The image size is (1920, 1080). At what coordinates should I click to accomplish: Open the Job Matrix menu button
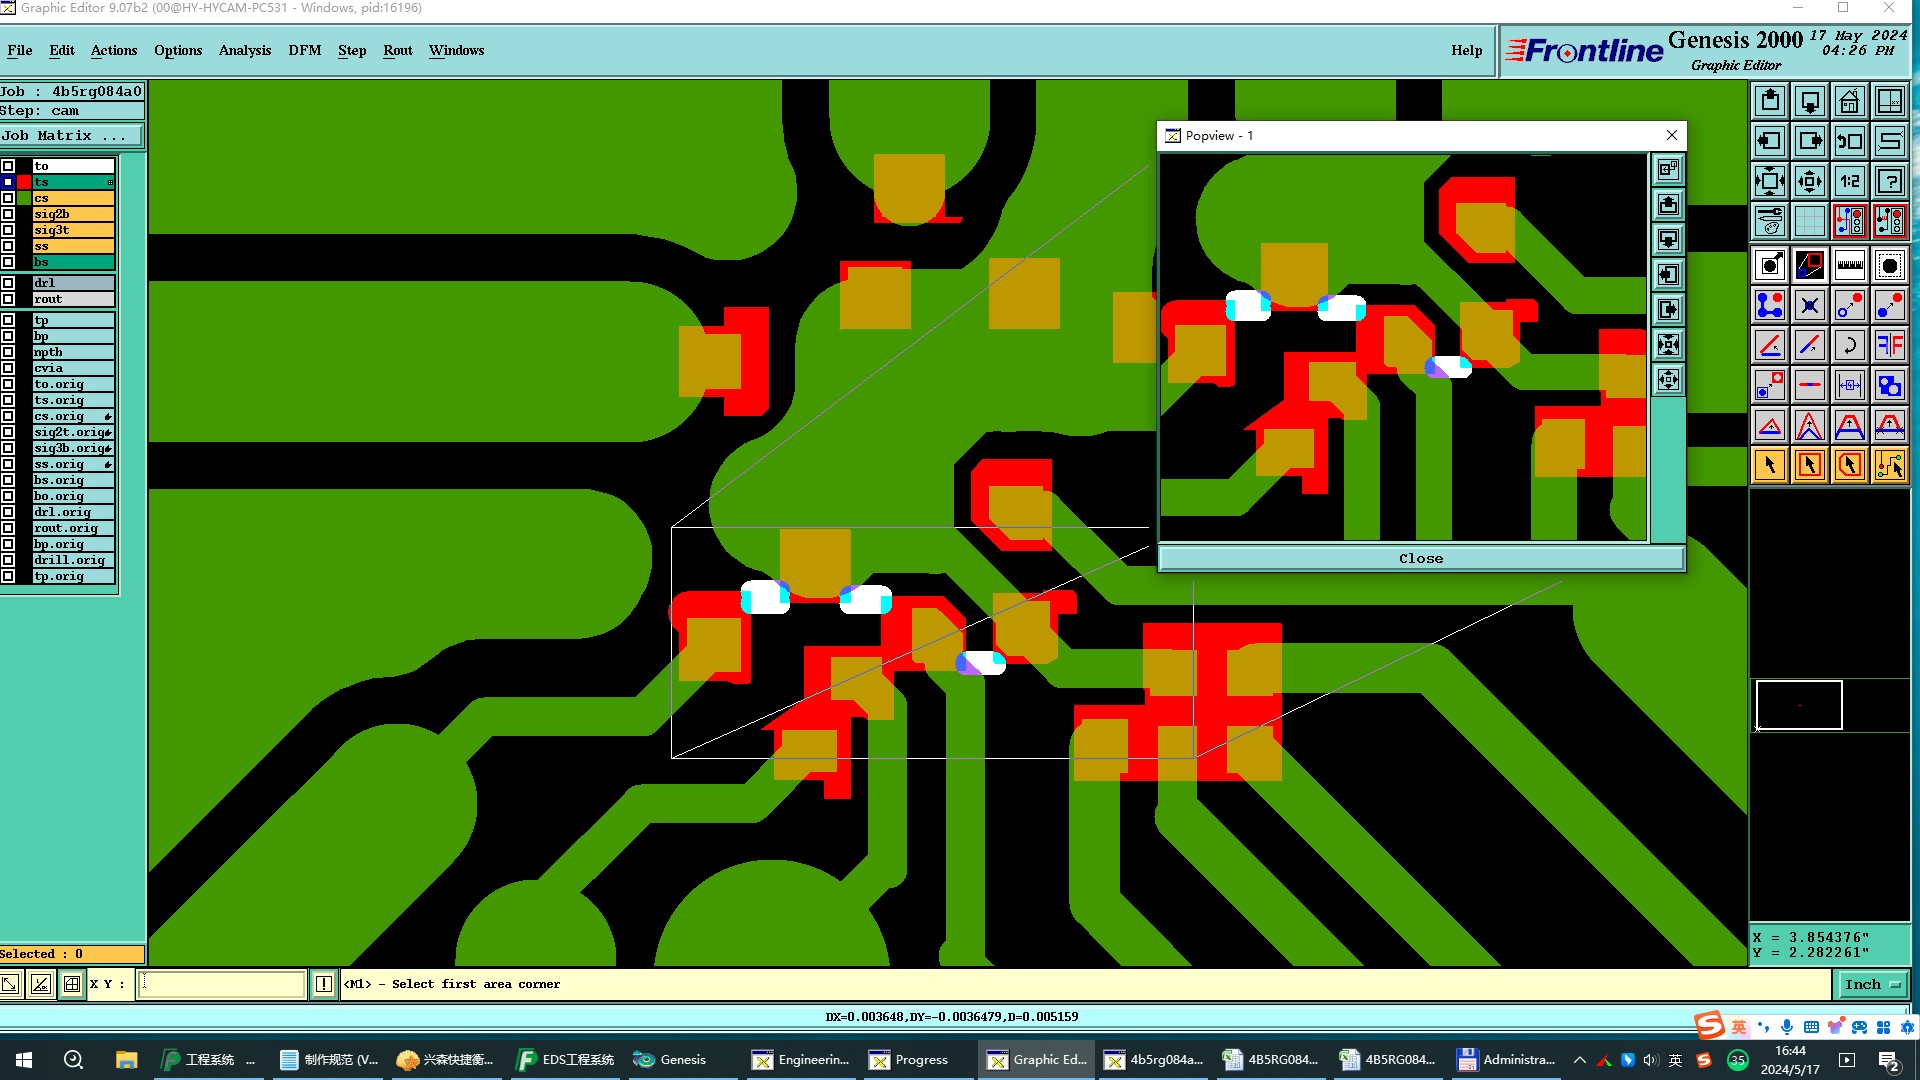(x=71, y=136)
